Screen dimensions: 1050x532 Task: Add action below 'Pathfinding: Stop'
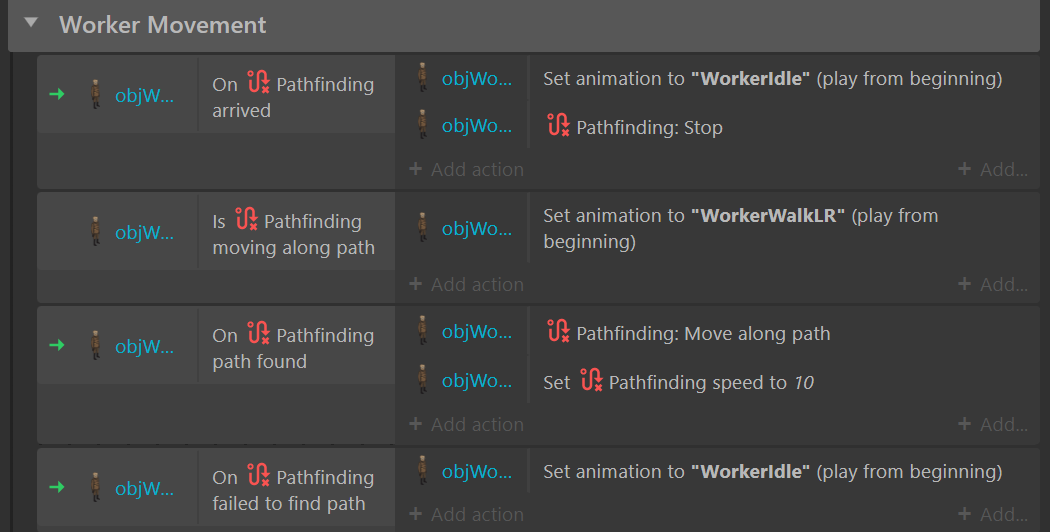point(467,170)
